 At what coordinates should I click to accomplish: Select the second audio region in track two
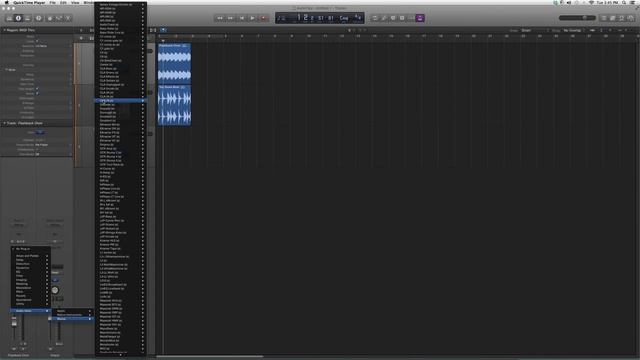[x=174, y=105]
